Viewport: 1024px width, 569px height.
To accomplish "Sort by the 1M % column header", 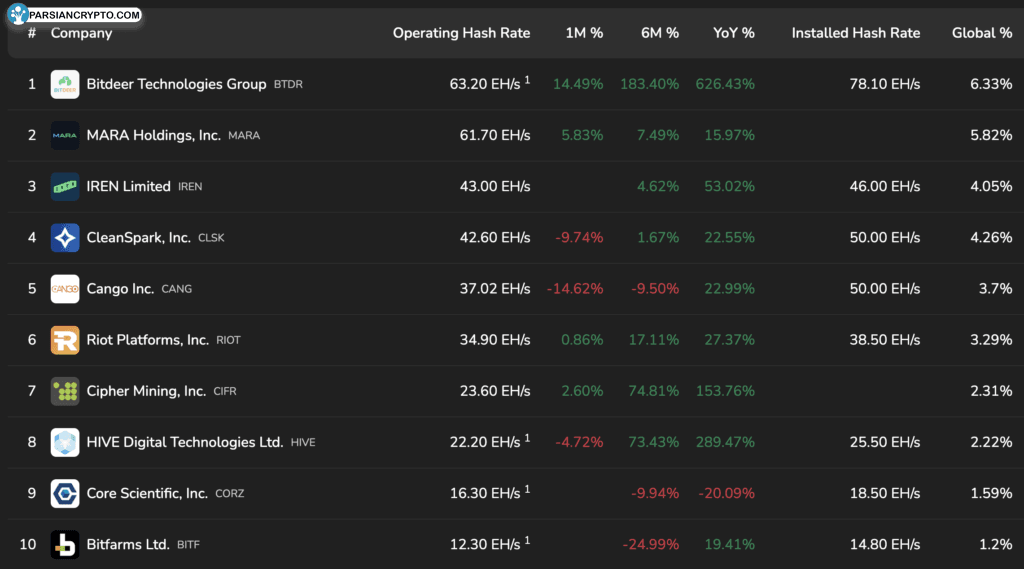I will click(x=584, y=33).
